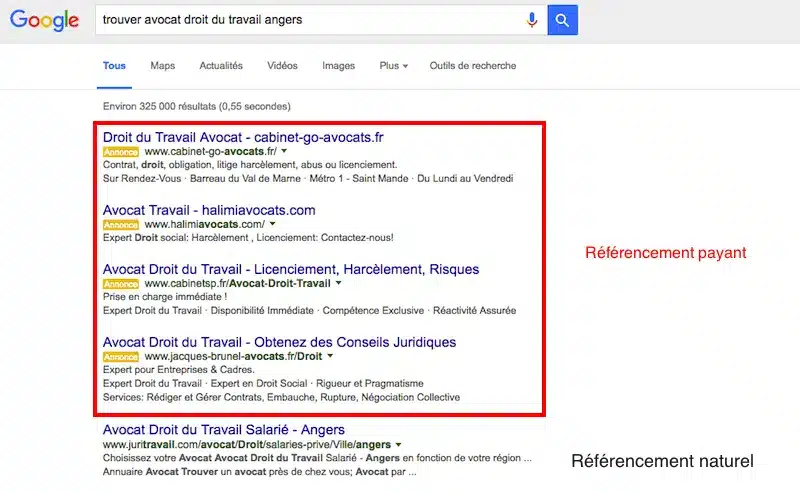Open the cabinet-go-avocats.fr ad title link

click(x=243, y=136)
